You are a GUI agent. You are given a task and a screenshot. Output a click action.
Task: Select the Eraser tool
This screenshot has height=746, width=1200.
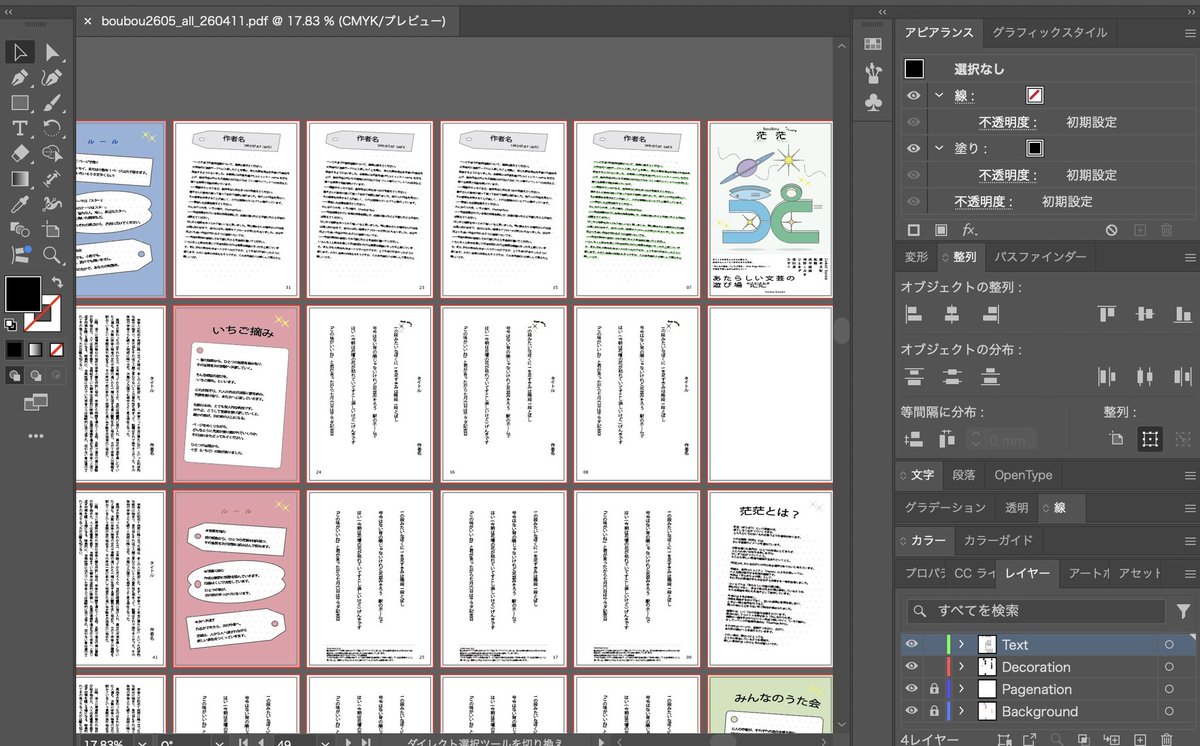(x=20, y=153)
